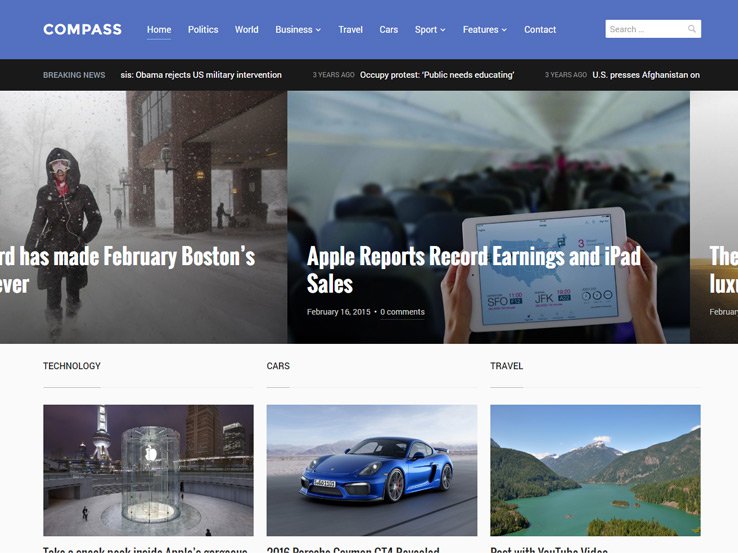The height and width of the screenshot is (553, 738).
Task: Open 'U.S. presses Afghanistan on' headline
Action: 646,75
